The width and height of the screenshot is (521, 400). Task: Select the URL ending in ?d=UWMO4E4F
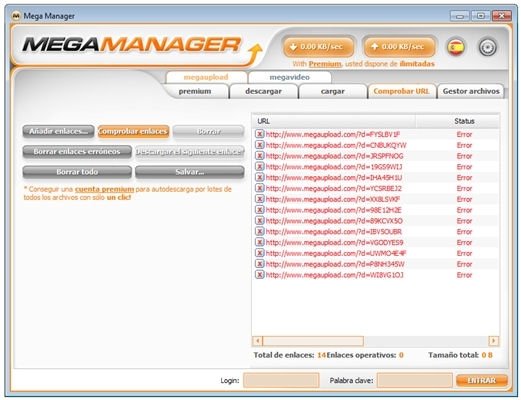click(336, 253)
